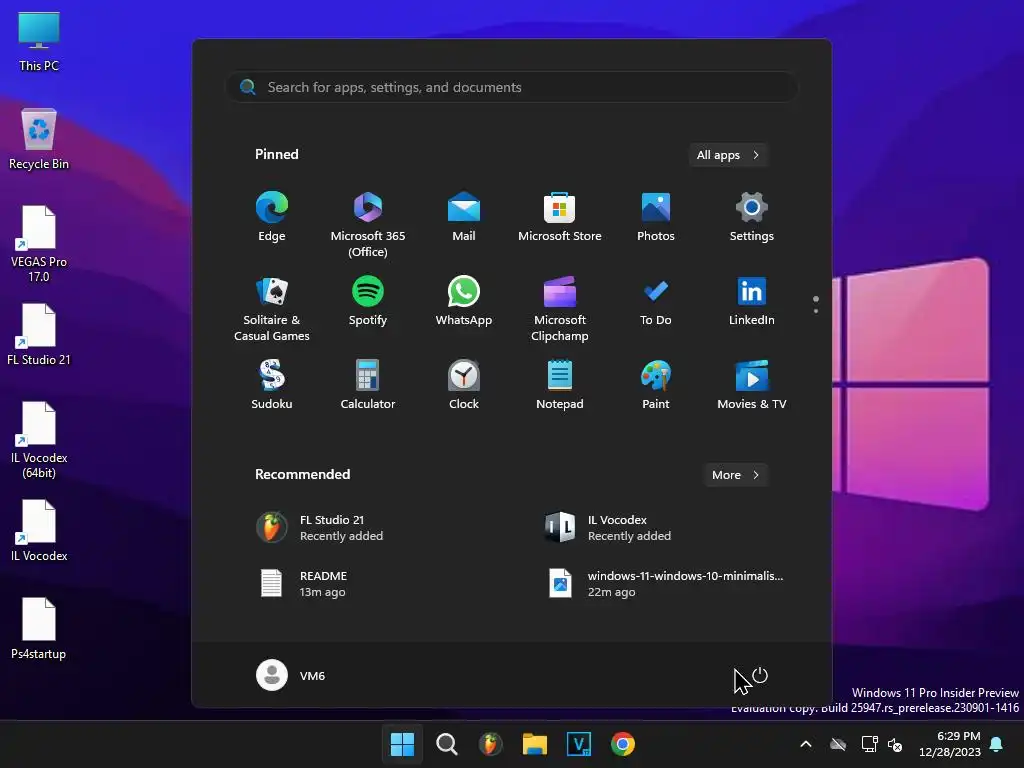The width and height of the screenshot is (1024, 768).
Task: Launch Sudoku game
Action: click(272, 385)
